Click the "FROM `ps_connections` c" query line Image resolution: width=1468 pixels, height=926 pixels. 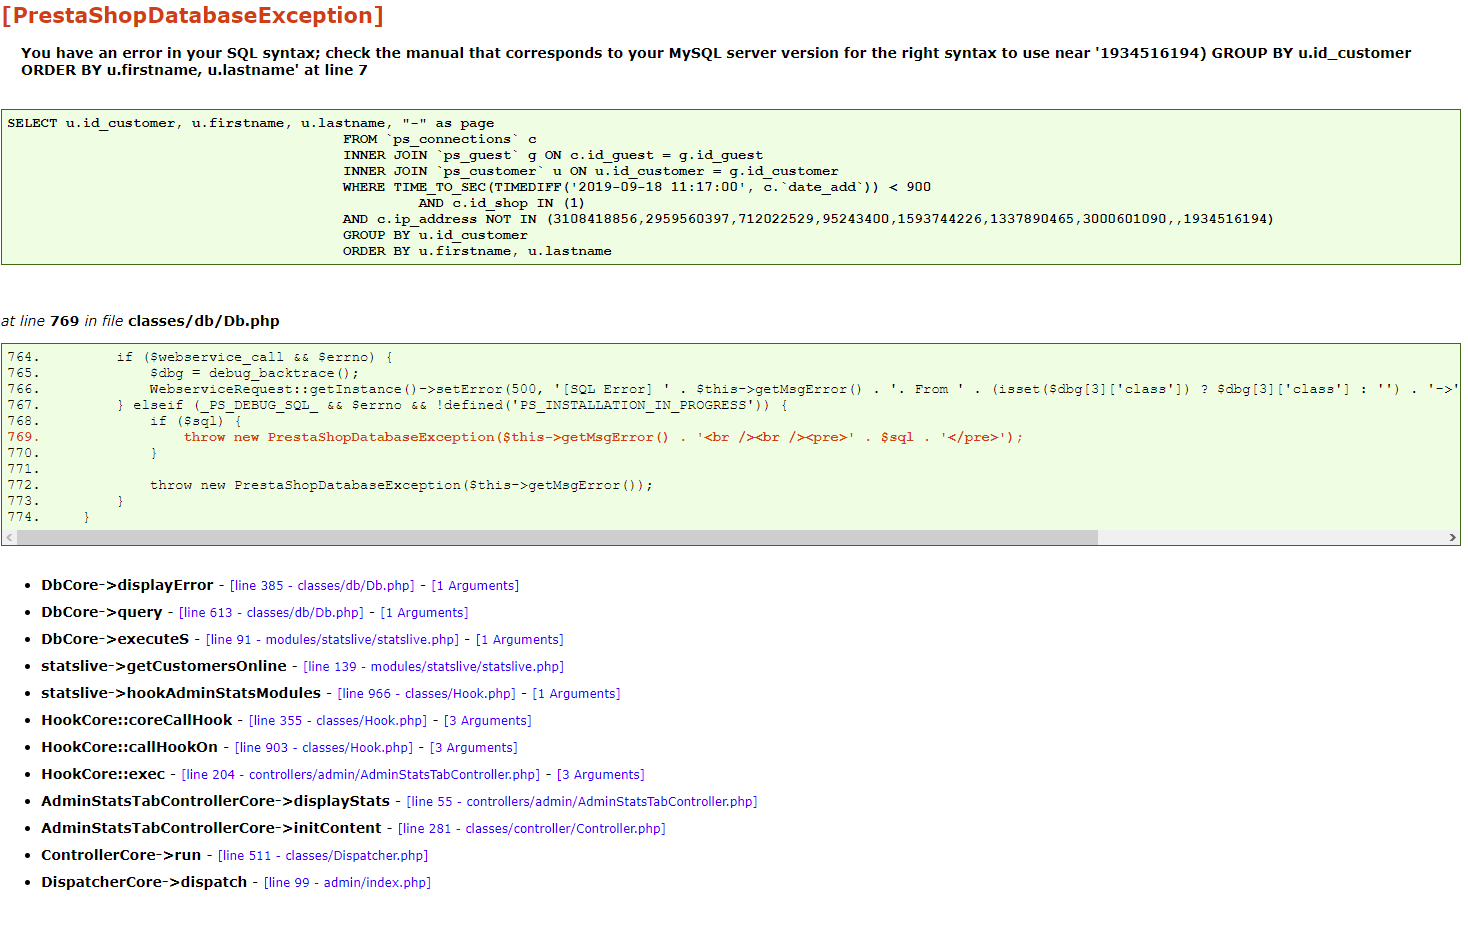pos(440,139)
